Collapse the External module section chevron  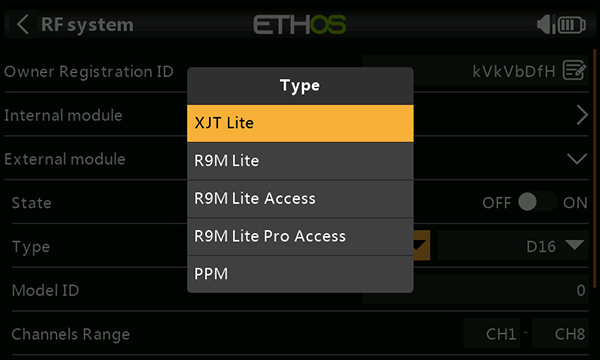pyautogui.click(x=577, y=158)
